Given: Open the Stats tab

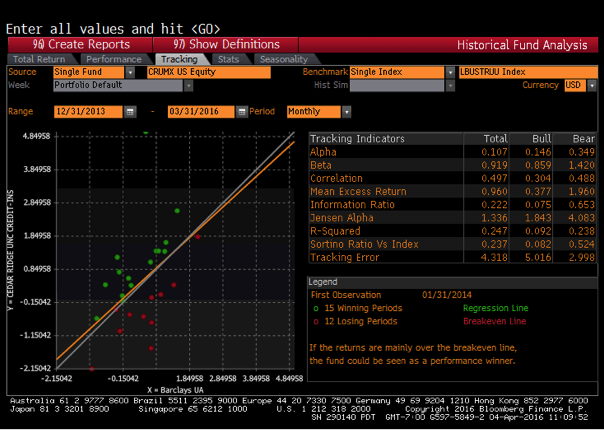Looking at the screenshot, I should (229, 59).
